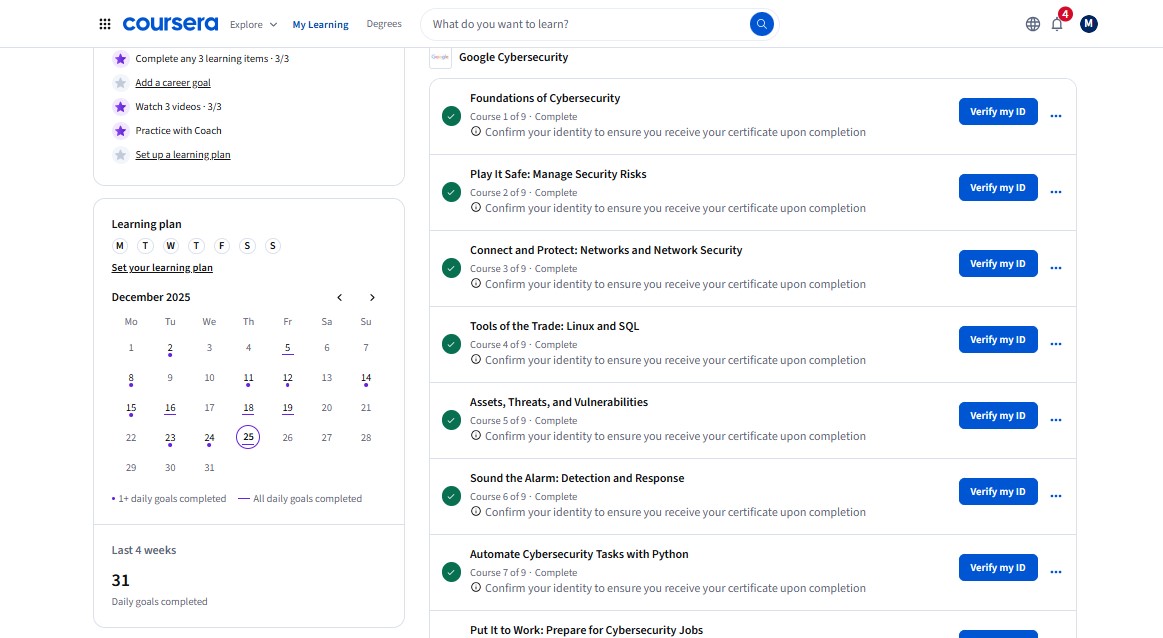Open more options for Automate Cybersecurity Tasks
This screenshot has height=638, width=1163.
coord(1055,572)
